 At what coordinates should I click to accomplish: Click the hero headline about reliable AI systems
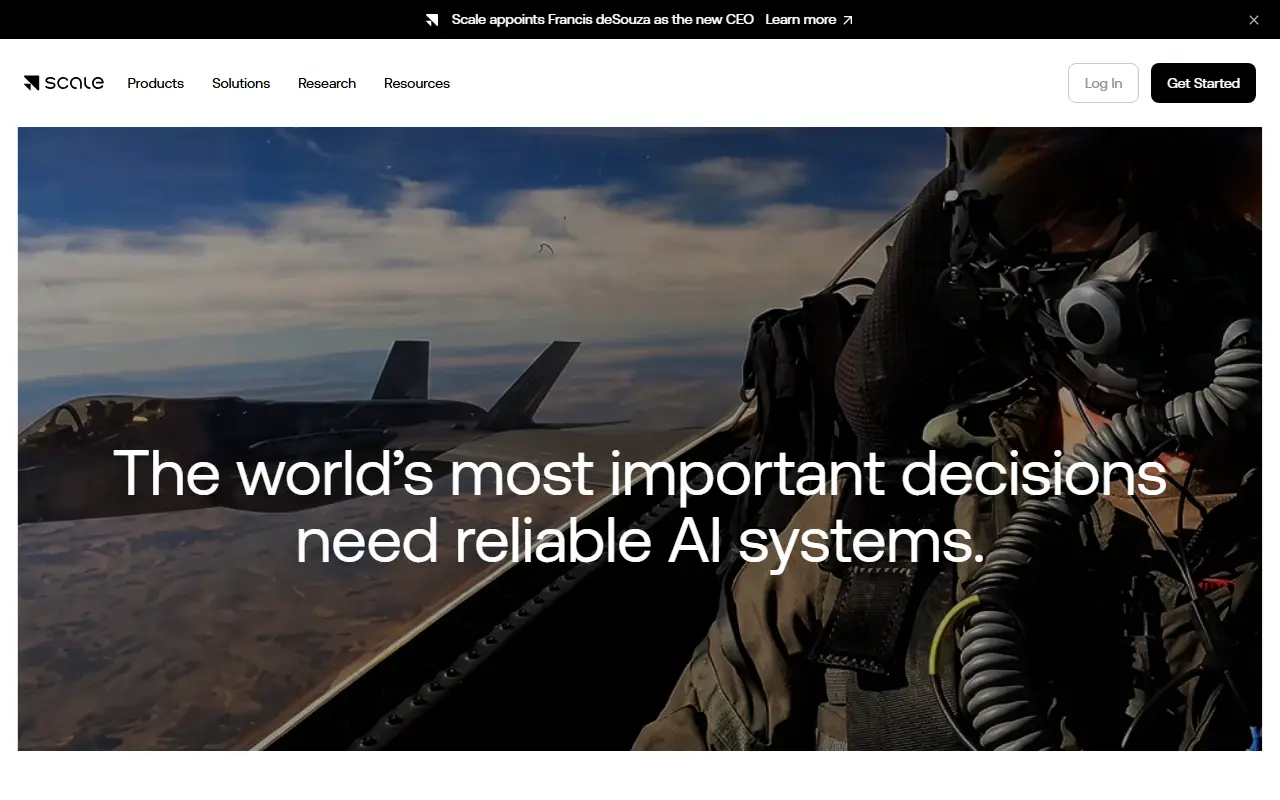click(640, 507)
